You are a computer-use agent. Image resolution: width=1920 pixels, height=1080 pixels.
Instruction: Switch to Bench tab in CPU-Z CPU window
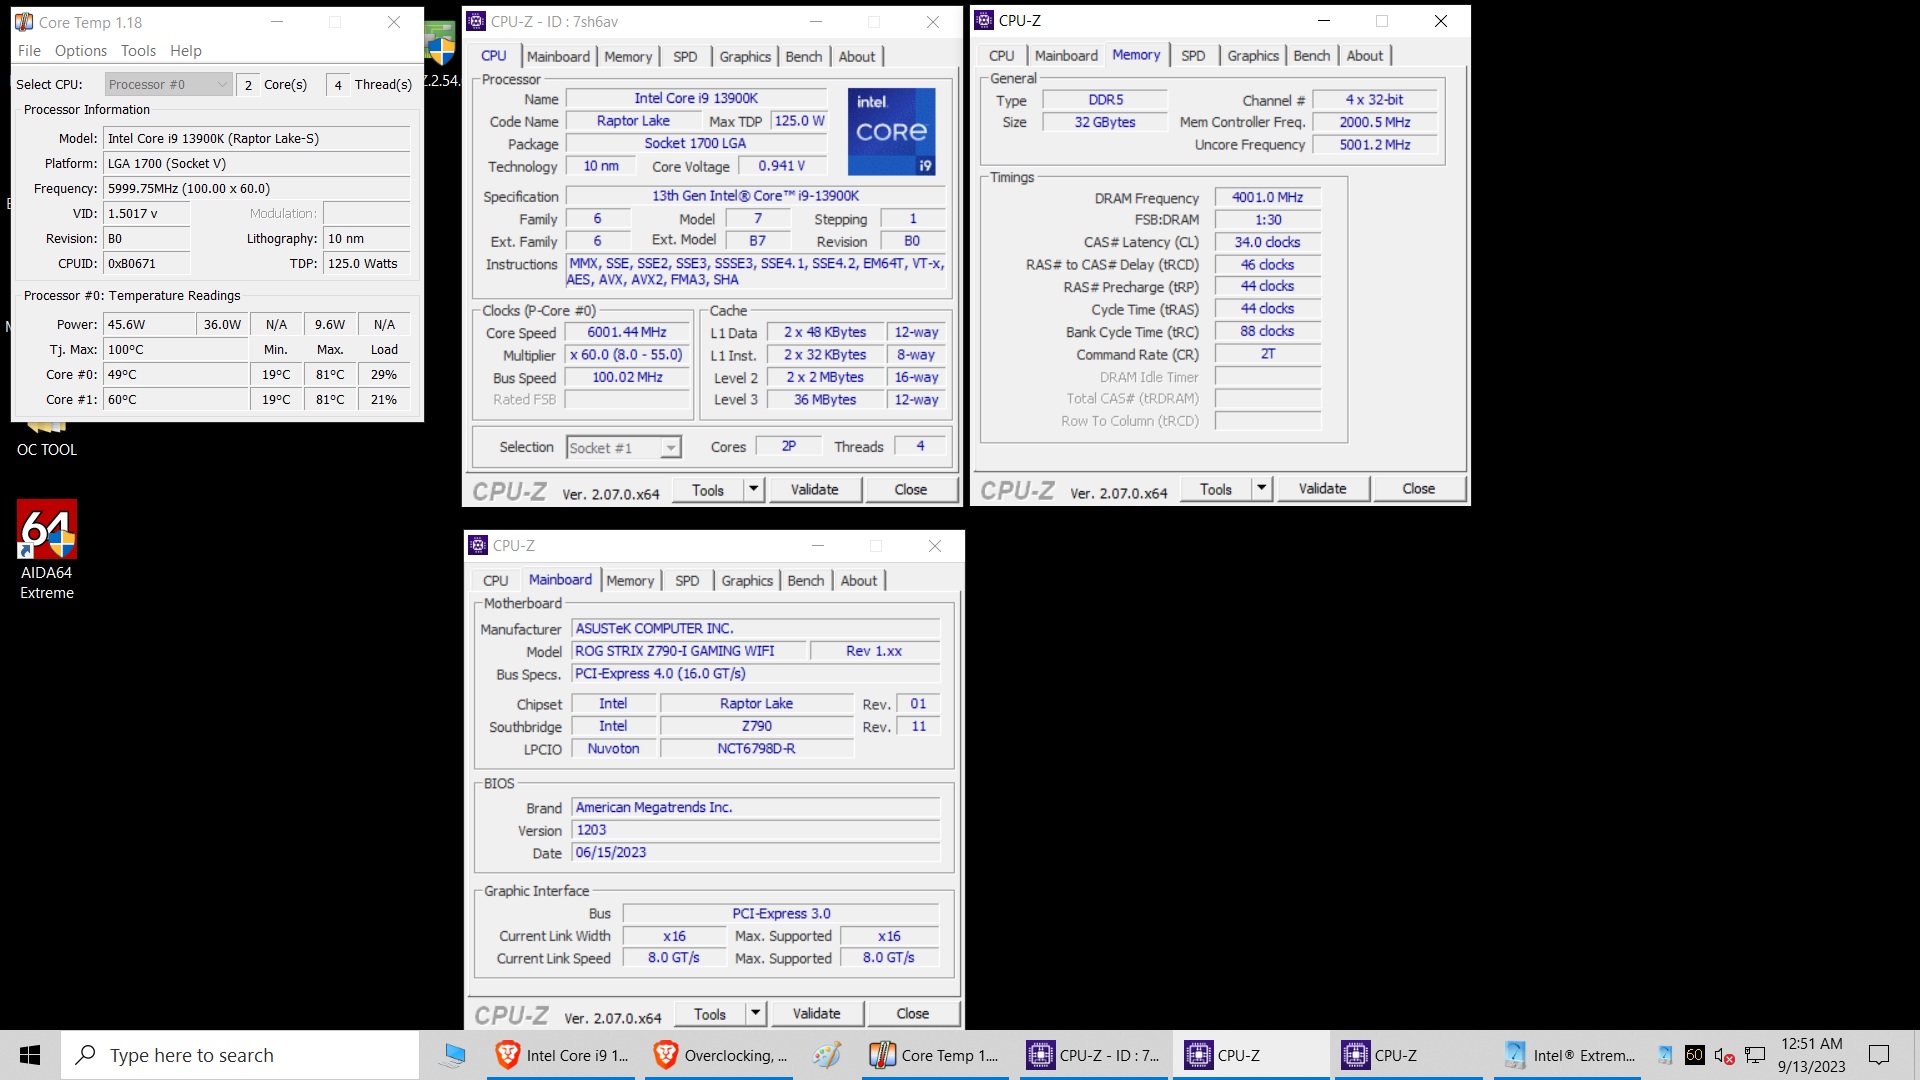[803, 57]
